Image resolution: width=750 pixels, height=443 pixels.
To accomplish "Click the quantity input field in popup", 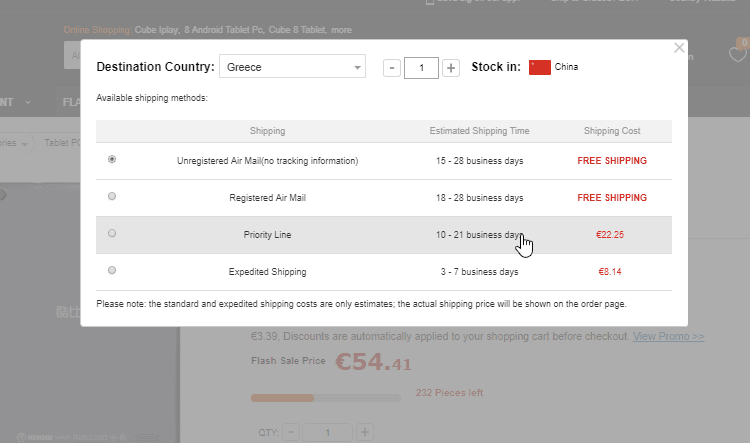I will click(x=421, y=68).
